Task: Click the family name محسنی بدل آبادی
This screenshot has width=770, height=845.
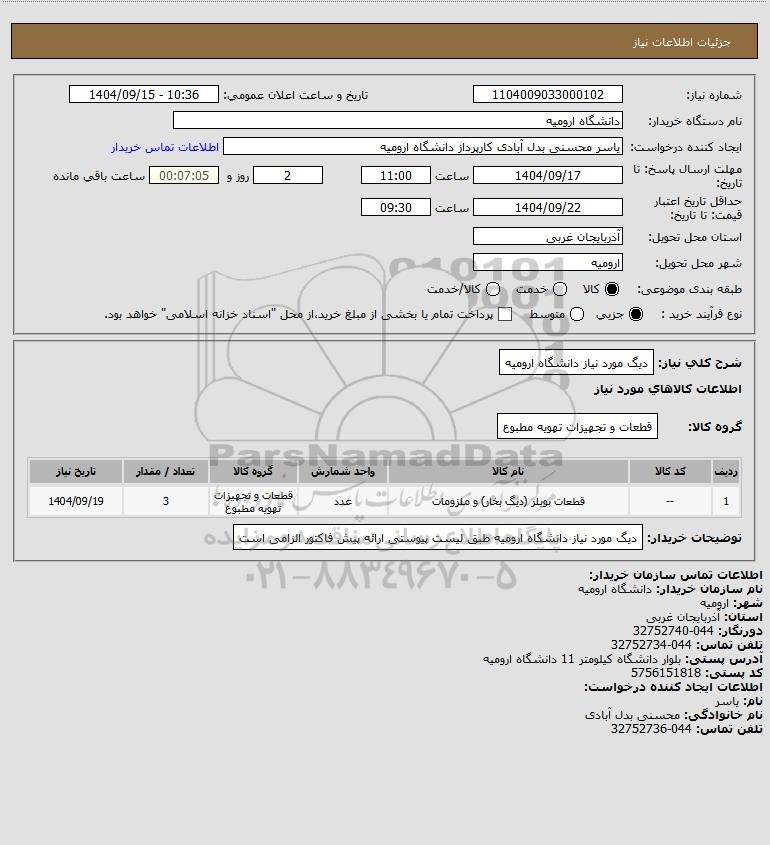Action: pos(633,715)
